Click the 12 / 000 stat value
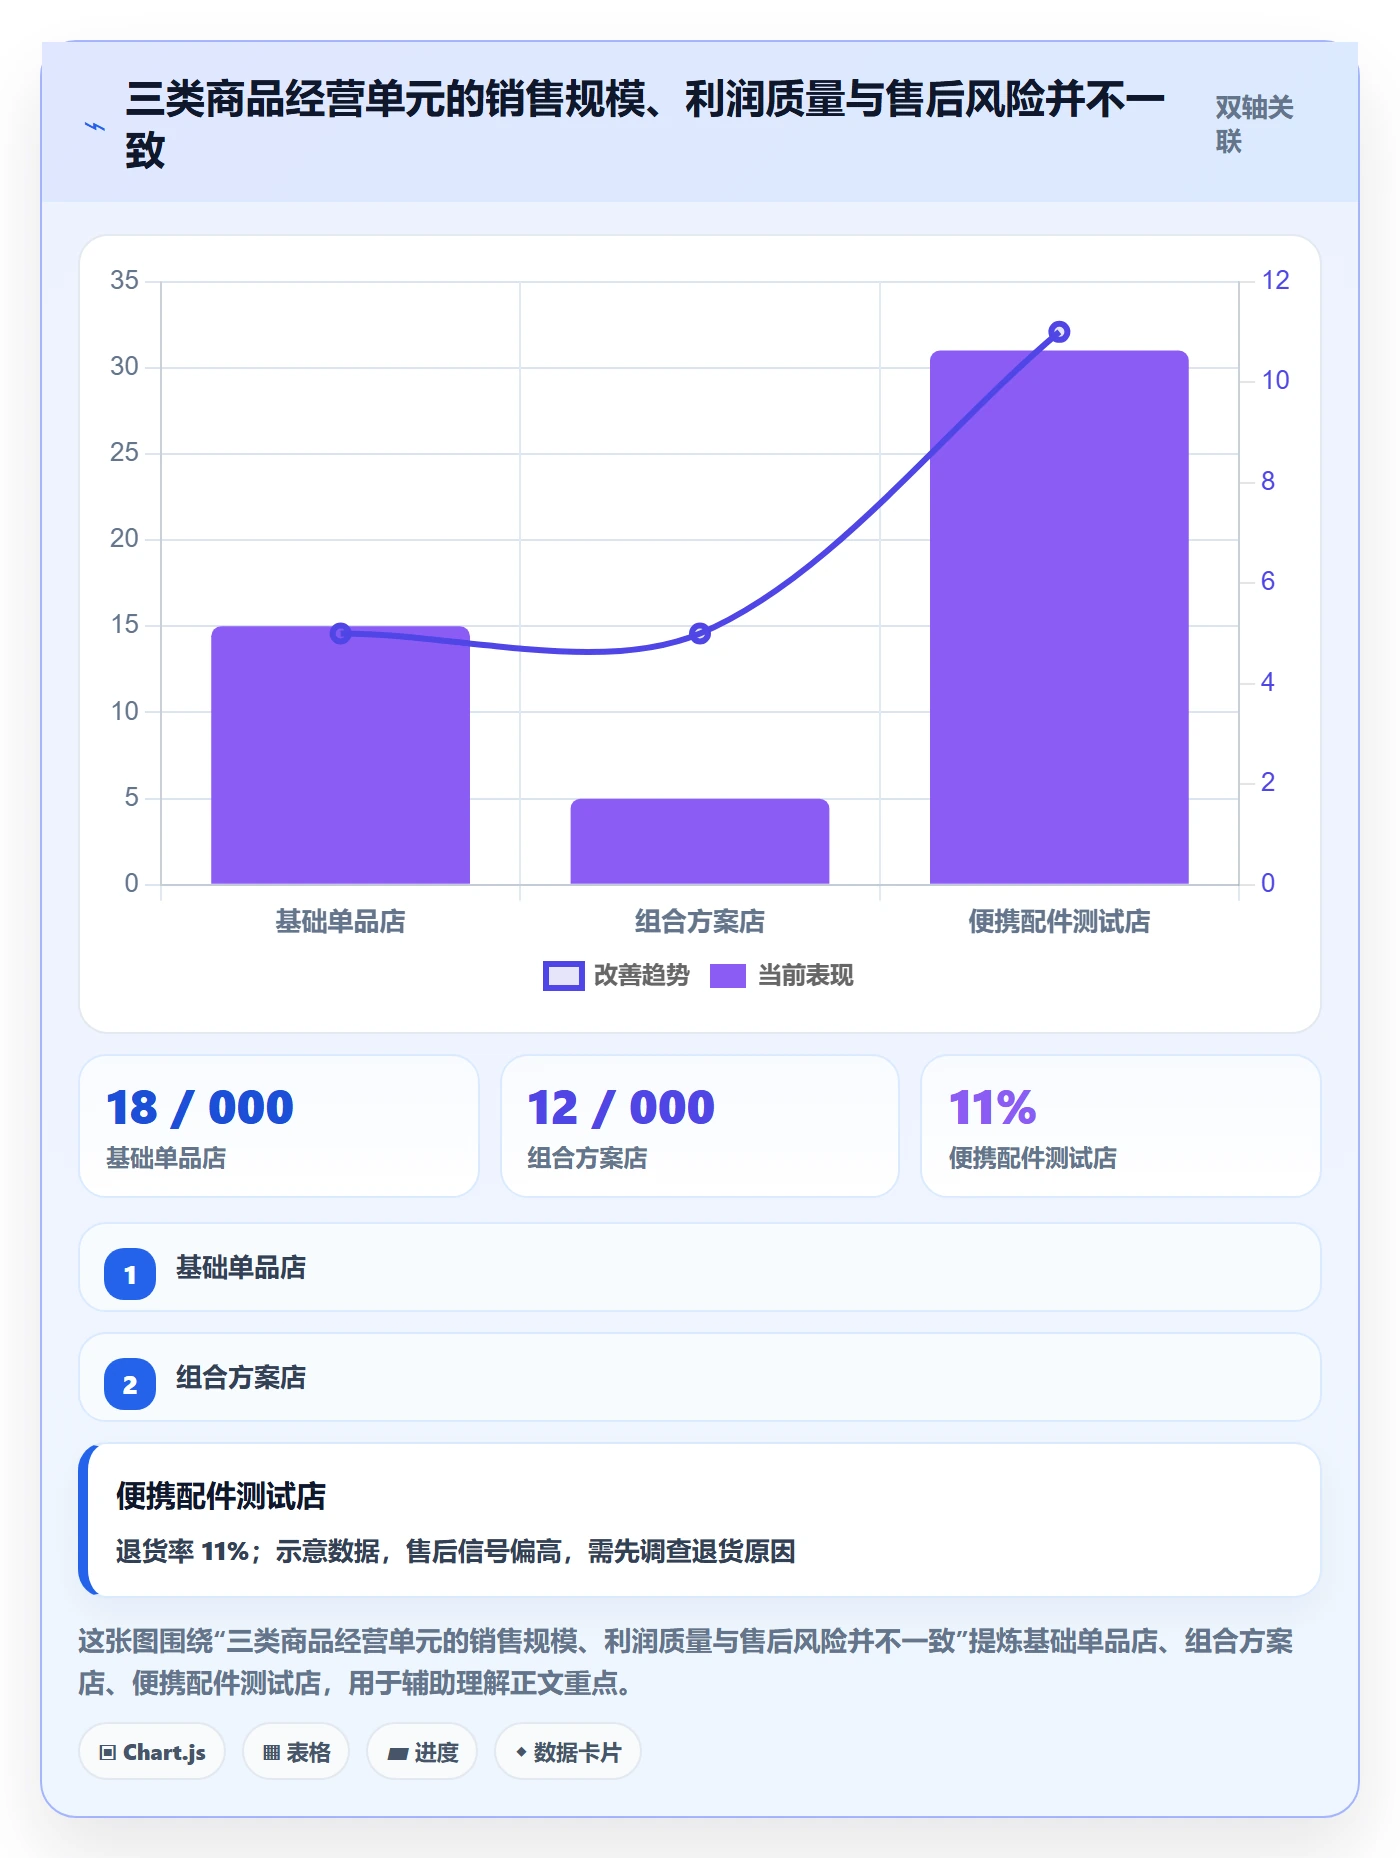The height and width of the screenshot is (1858, 1400). click(x=621, y=1108)
